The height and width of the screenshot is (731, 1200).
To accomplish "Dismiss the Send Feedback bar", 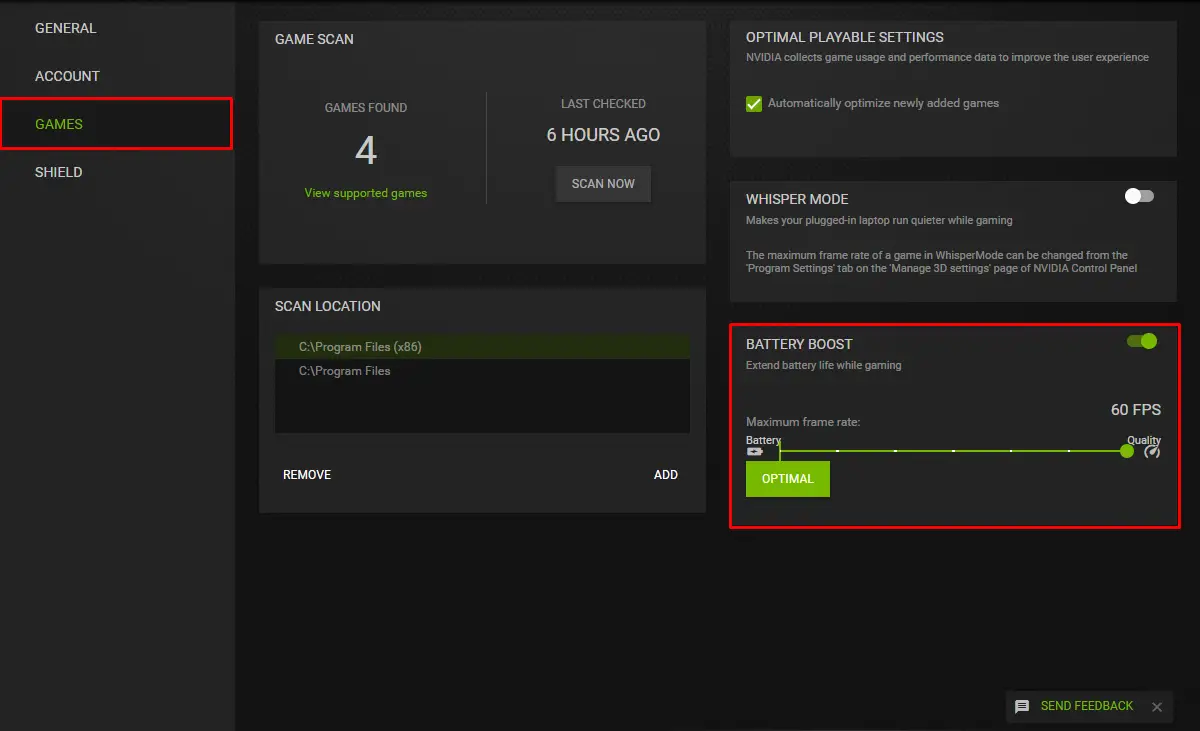I will pyautogui.click(x=1157, y=707).
